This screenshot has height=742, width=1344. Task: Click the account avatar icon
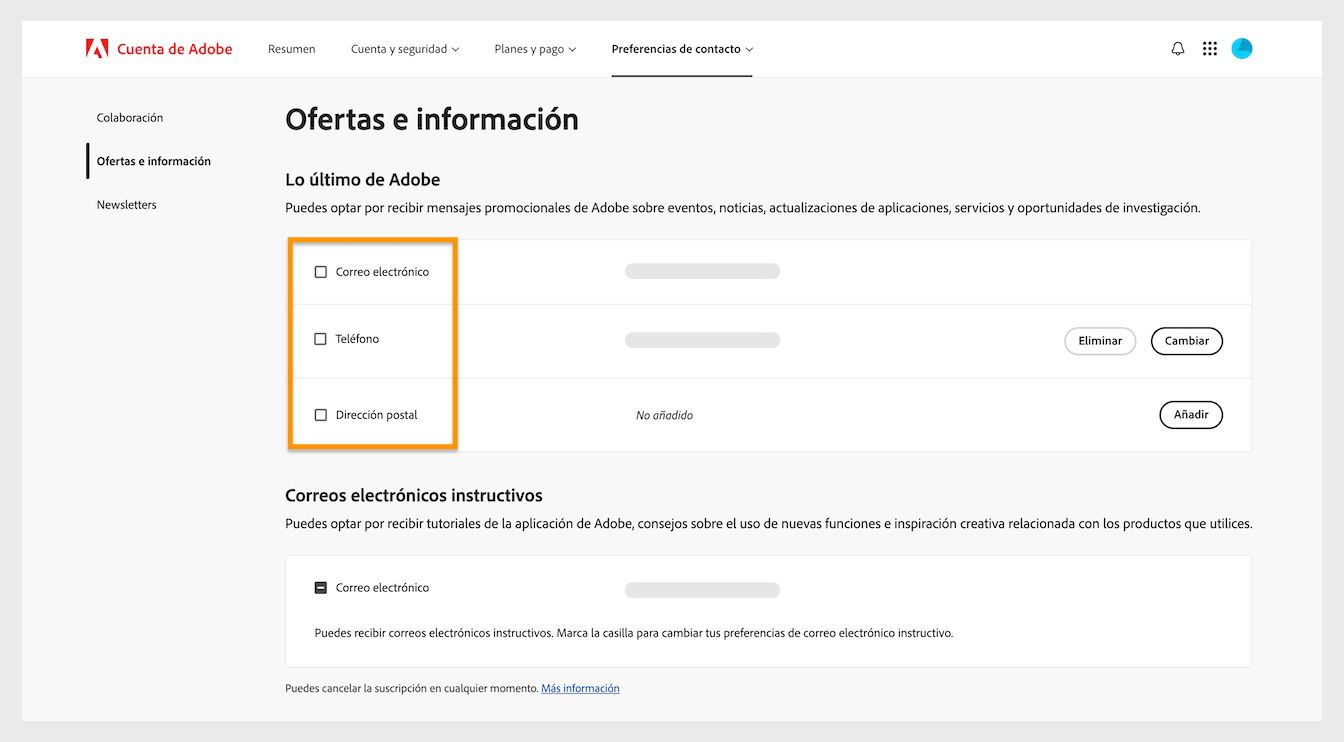(x=1241, y=47)
